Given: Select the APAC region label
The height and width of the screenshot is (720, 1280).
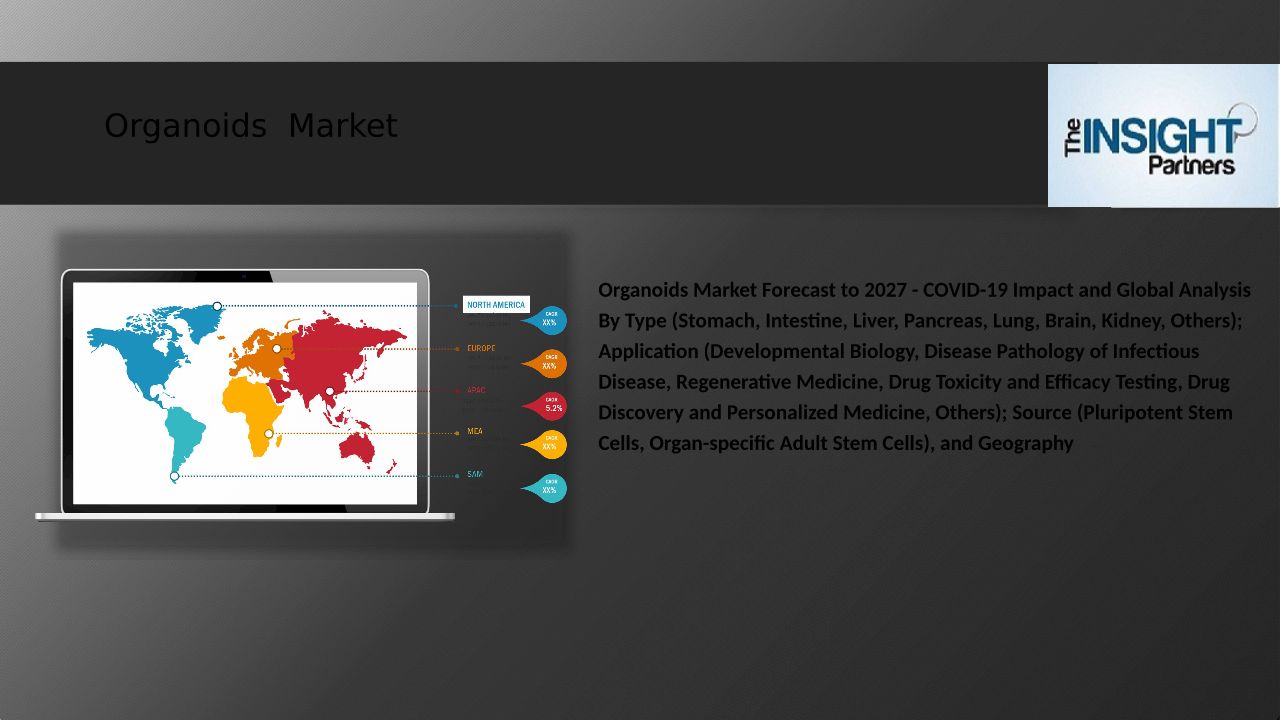Looking at the screenshot, I should click(x=476, y=391).
